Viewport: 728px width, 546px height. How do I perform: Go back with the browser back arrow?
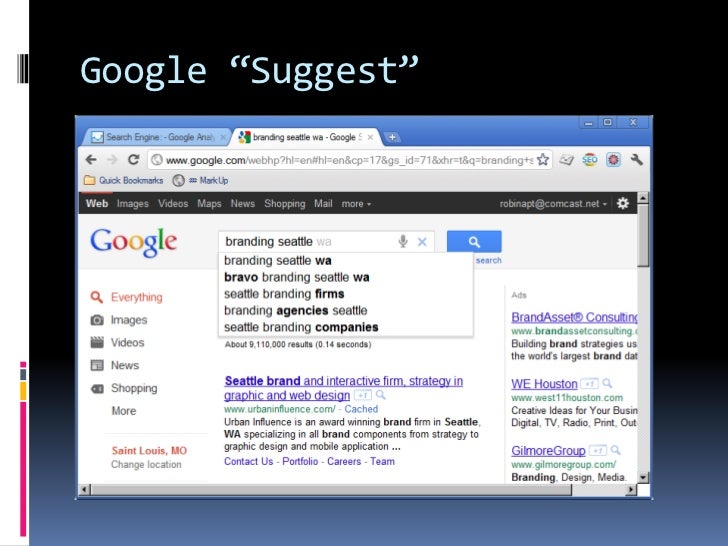(x=91, y=160)
